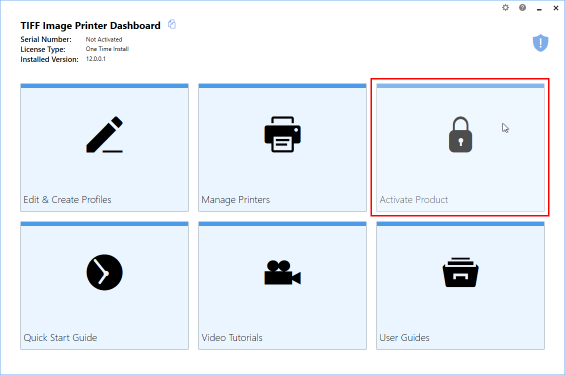The image size is (565, 375).
Task: Open the Edit & Create Profiles tile
Action: tap(104, 148)
